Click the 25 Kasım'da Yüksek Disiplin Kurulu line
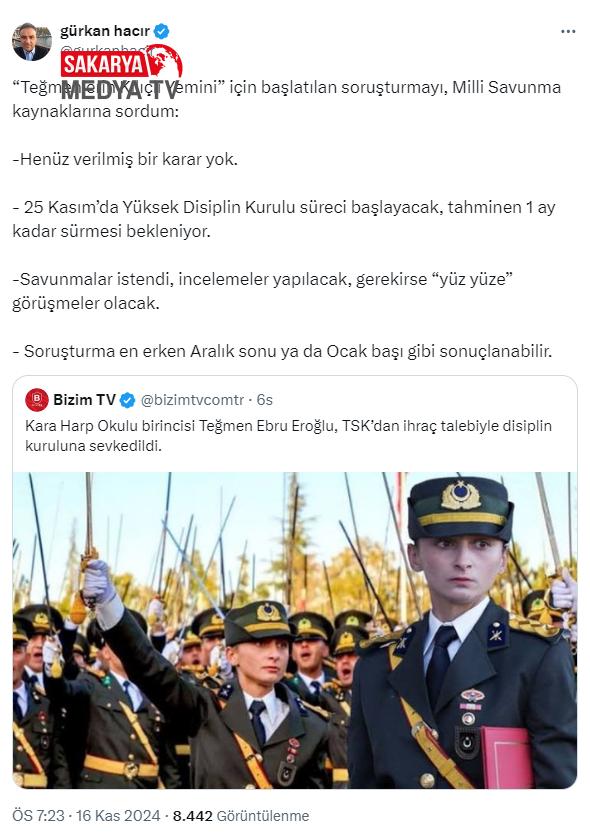The image size is (590, 834). [284, 219]
